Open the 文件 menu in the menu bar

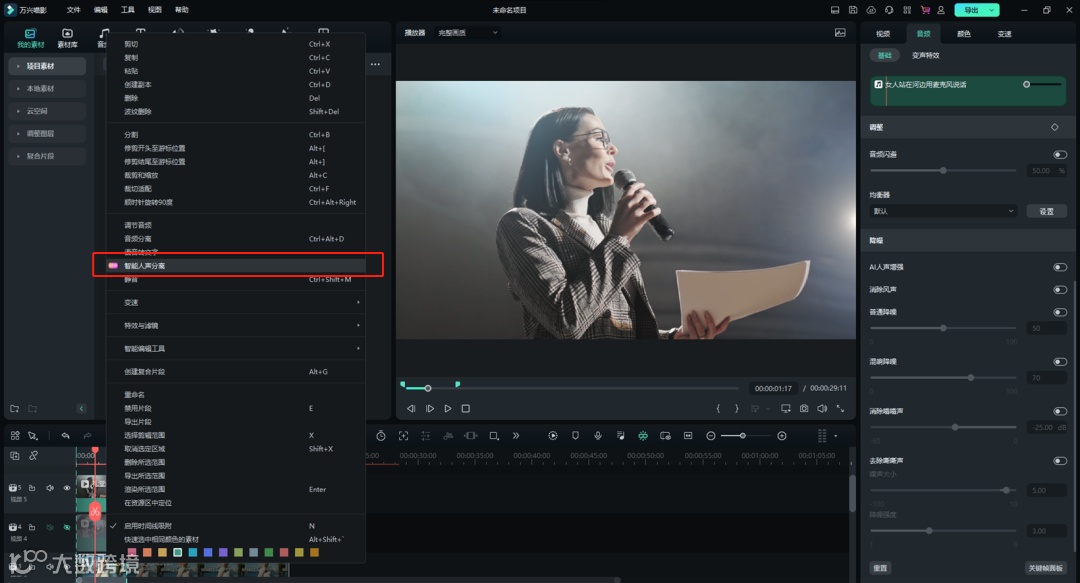click(x=73, y=10)
